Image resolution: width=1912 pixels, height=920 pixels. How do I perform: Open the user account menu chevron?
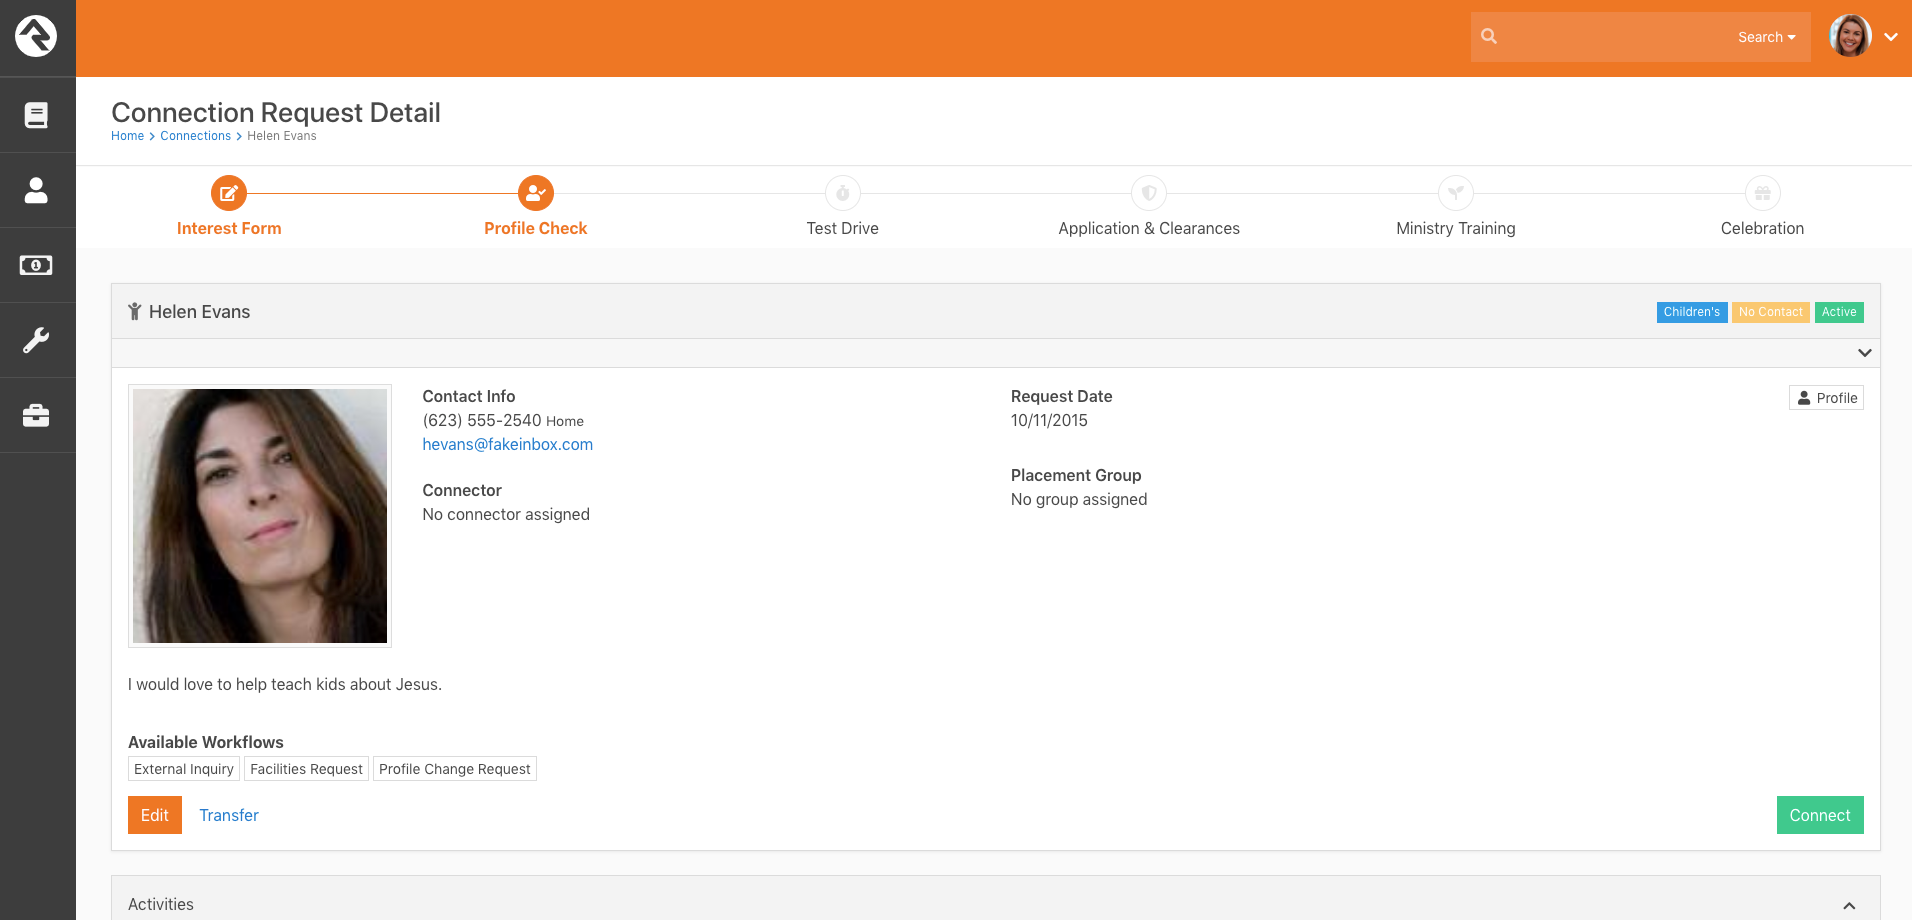pyautogui.click(x=1891, y=37)
